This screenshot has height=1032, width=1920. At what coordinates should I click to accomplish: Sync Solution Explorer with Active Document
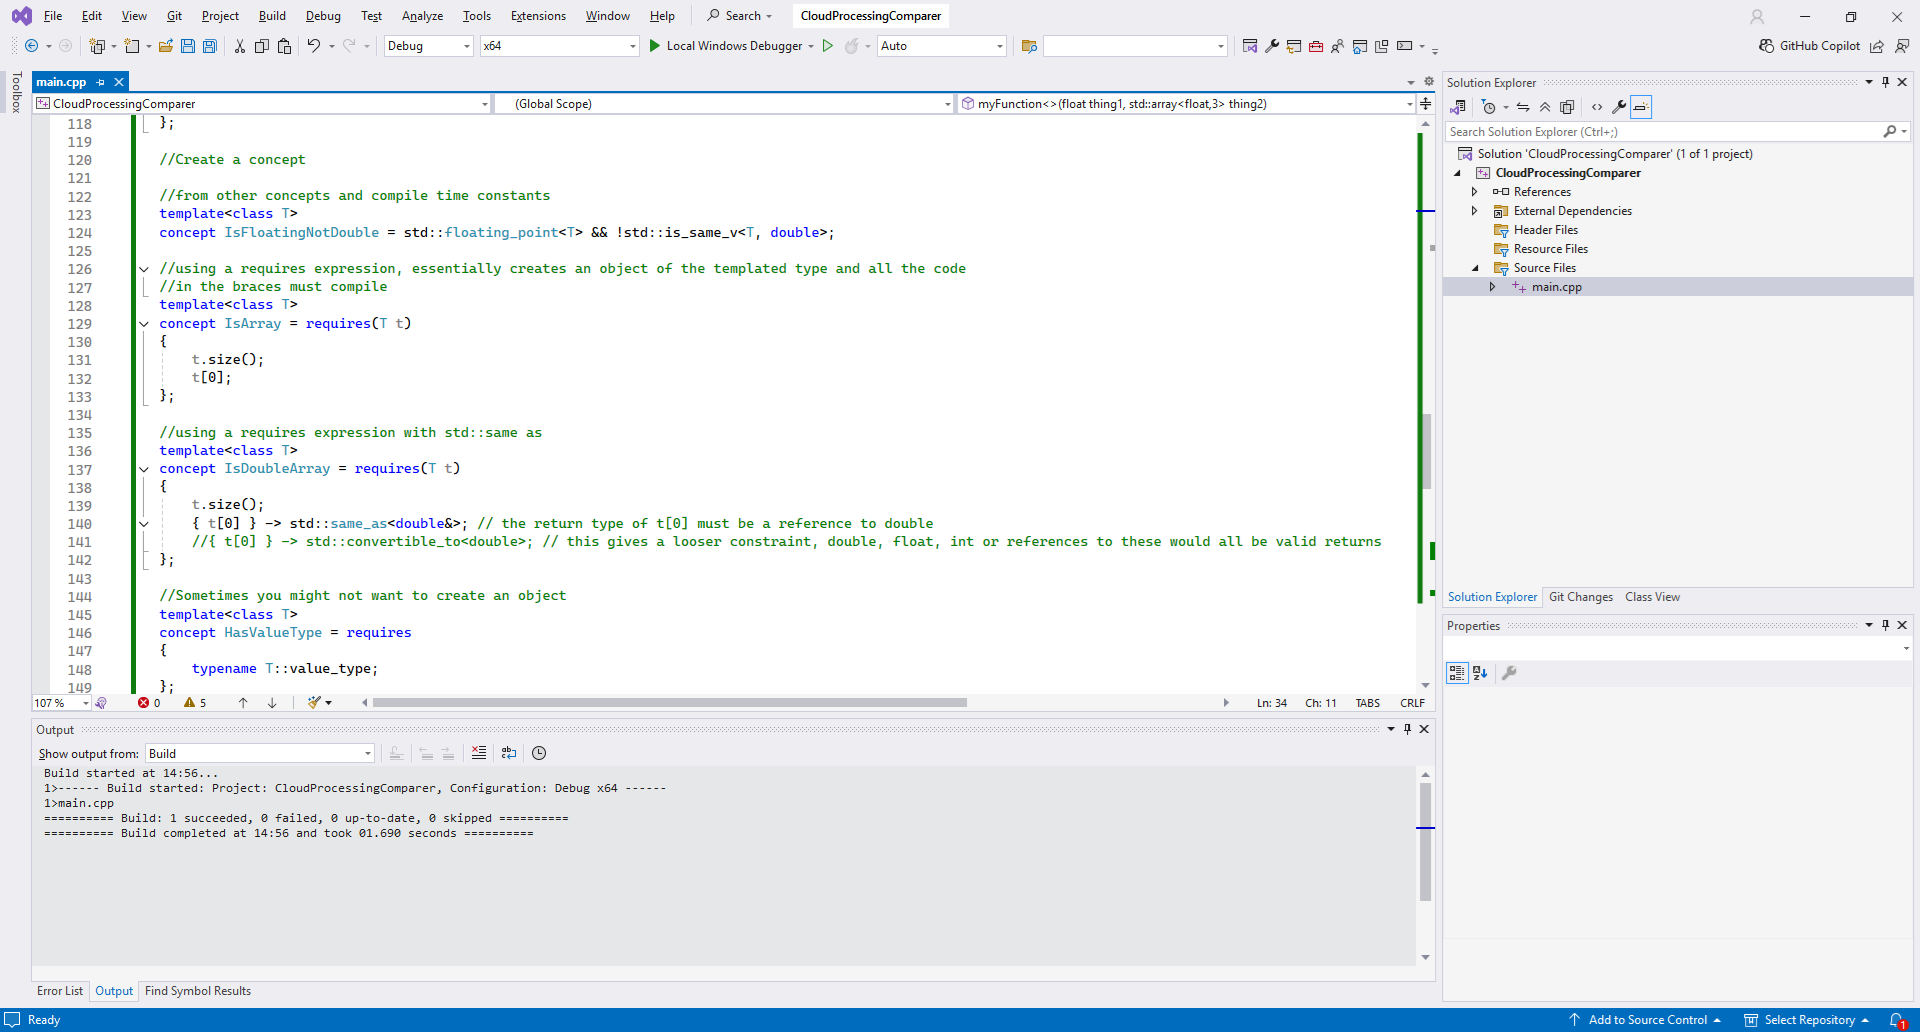click(x=1523, y=107)
